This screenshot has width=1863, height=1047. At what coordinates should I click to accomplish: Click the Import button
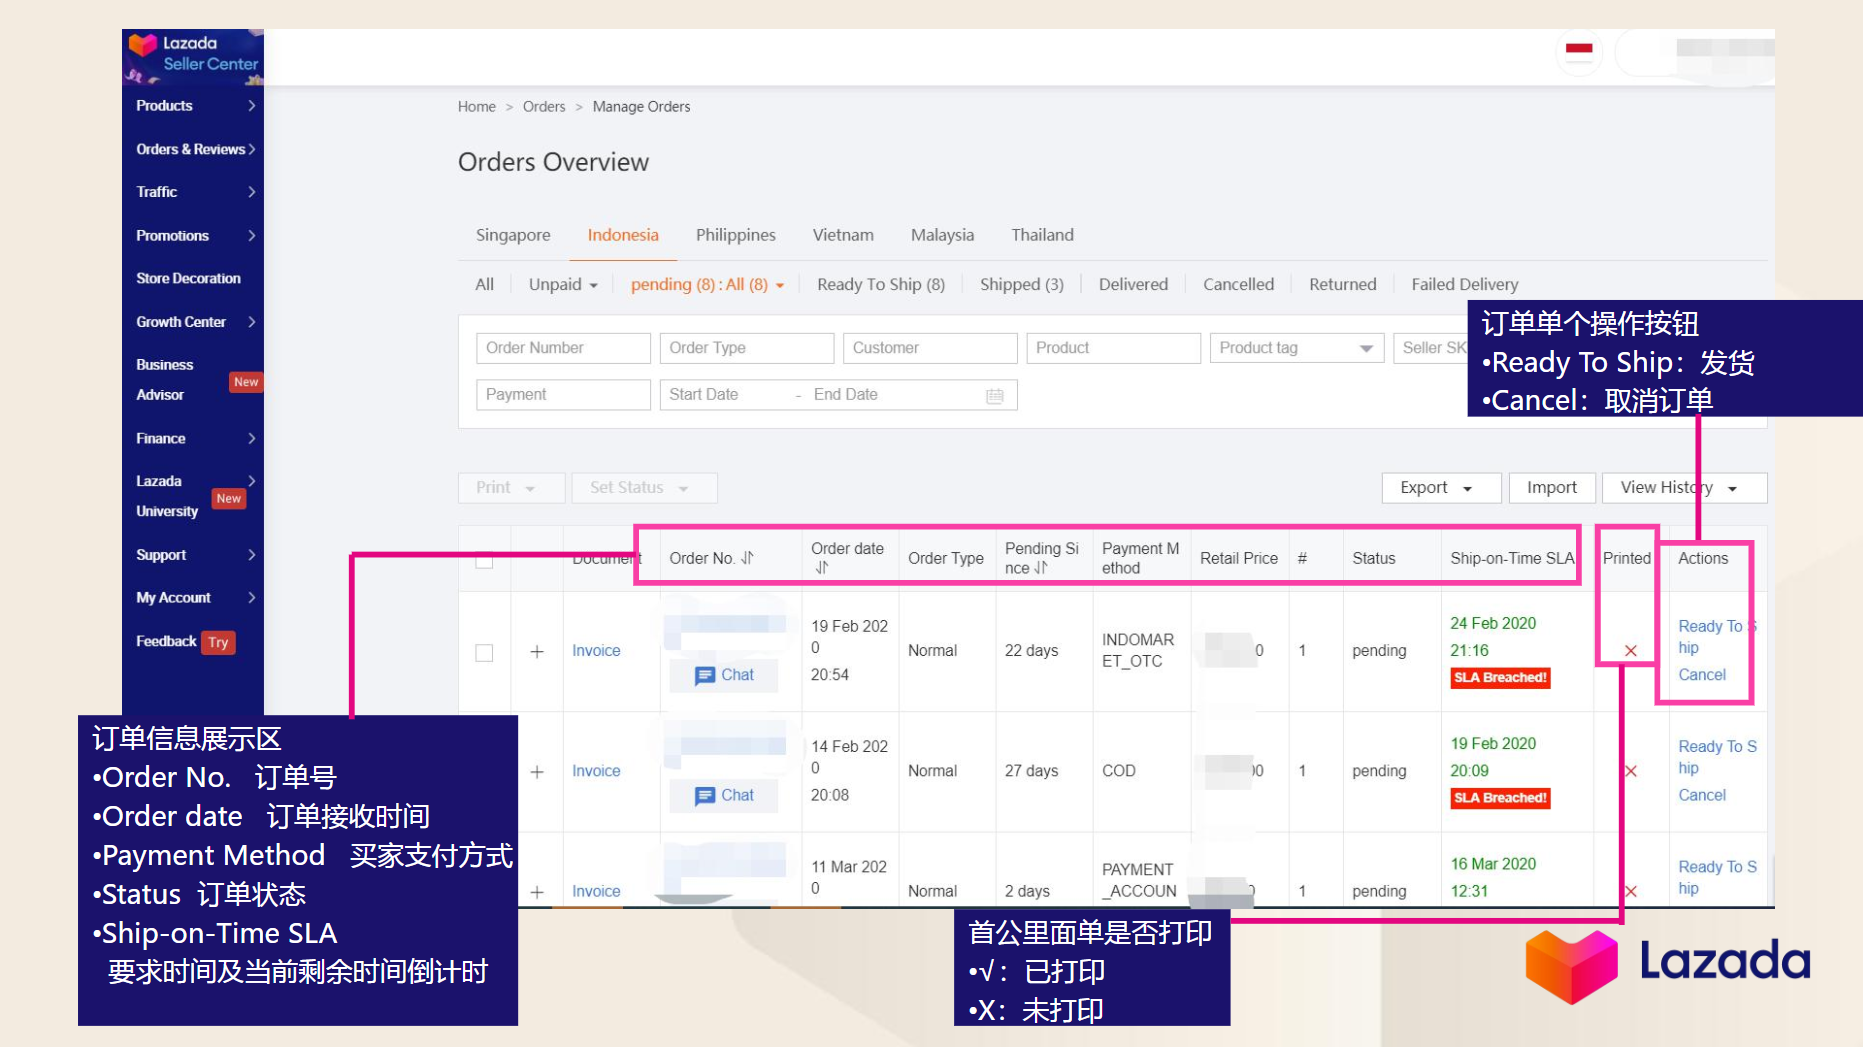(x=1552, y=488)
